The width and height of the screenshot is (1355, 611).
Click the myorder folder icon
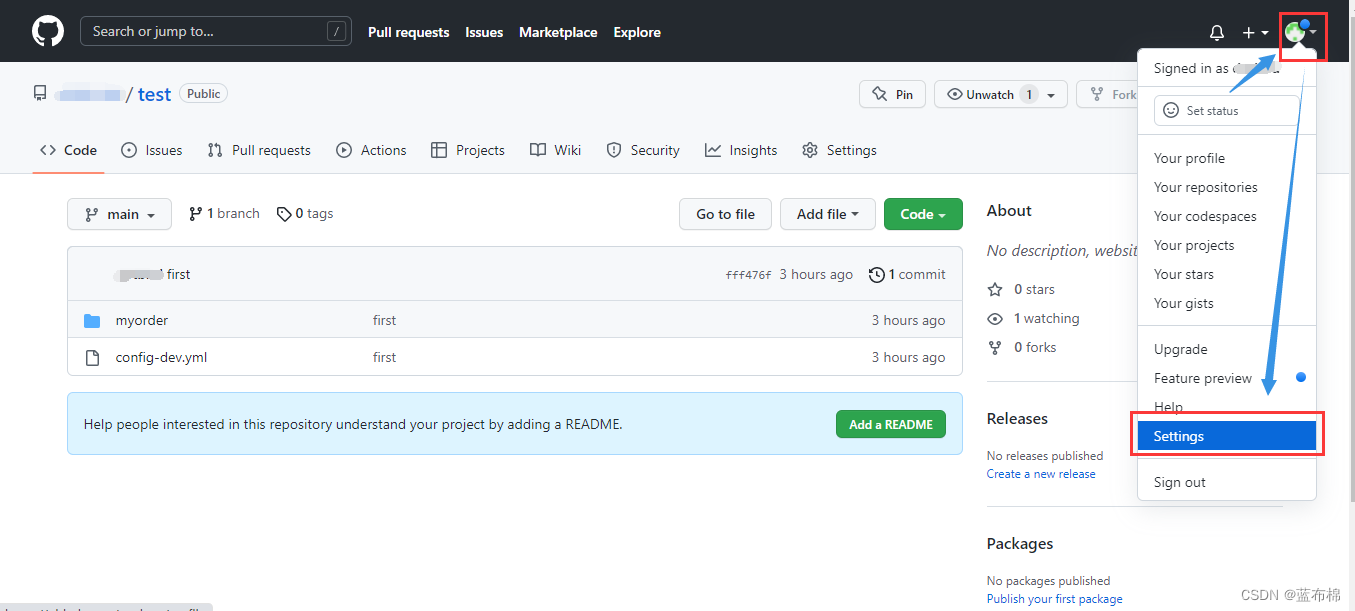pos(92,321)
